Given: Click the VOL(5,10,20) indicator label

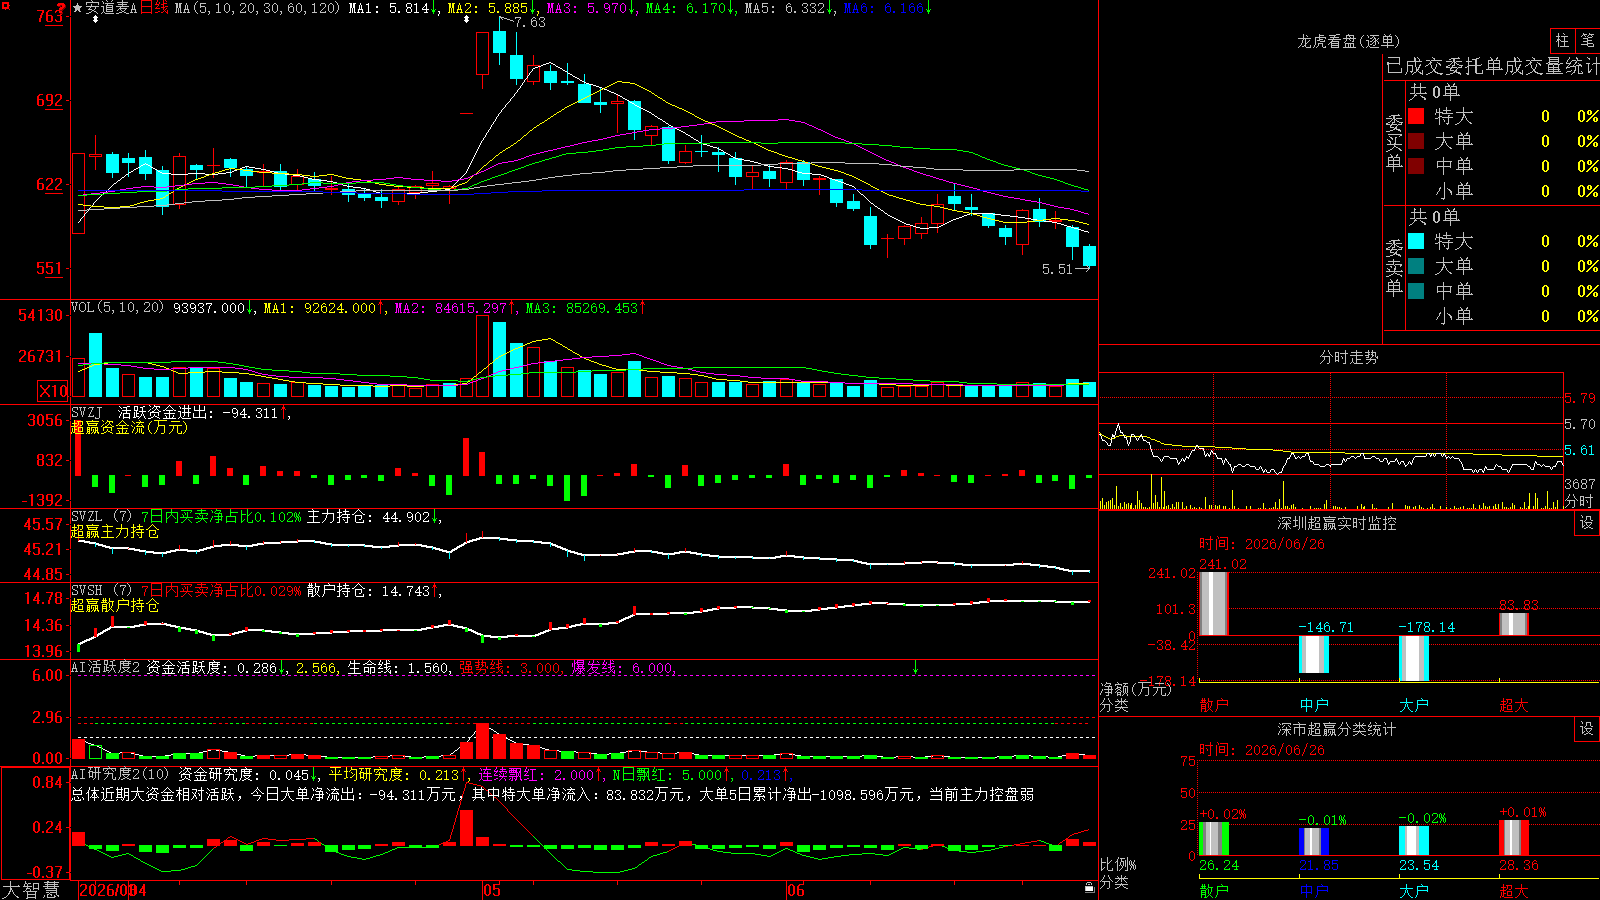Looking at the screenshot, I should click(x=118, y=308).
